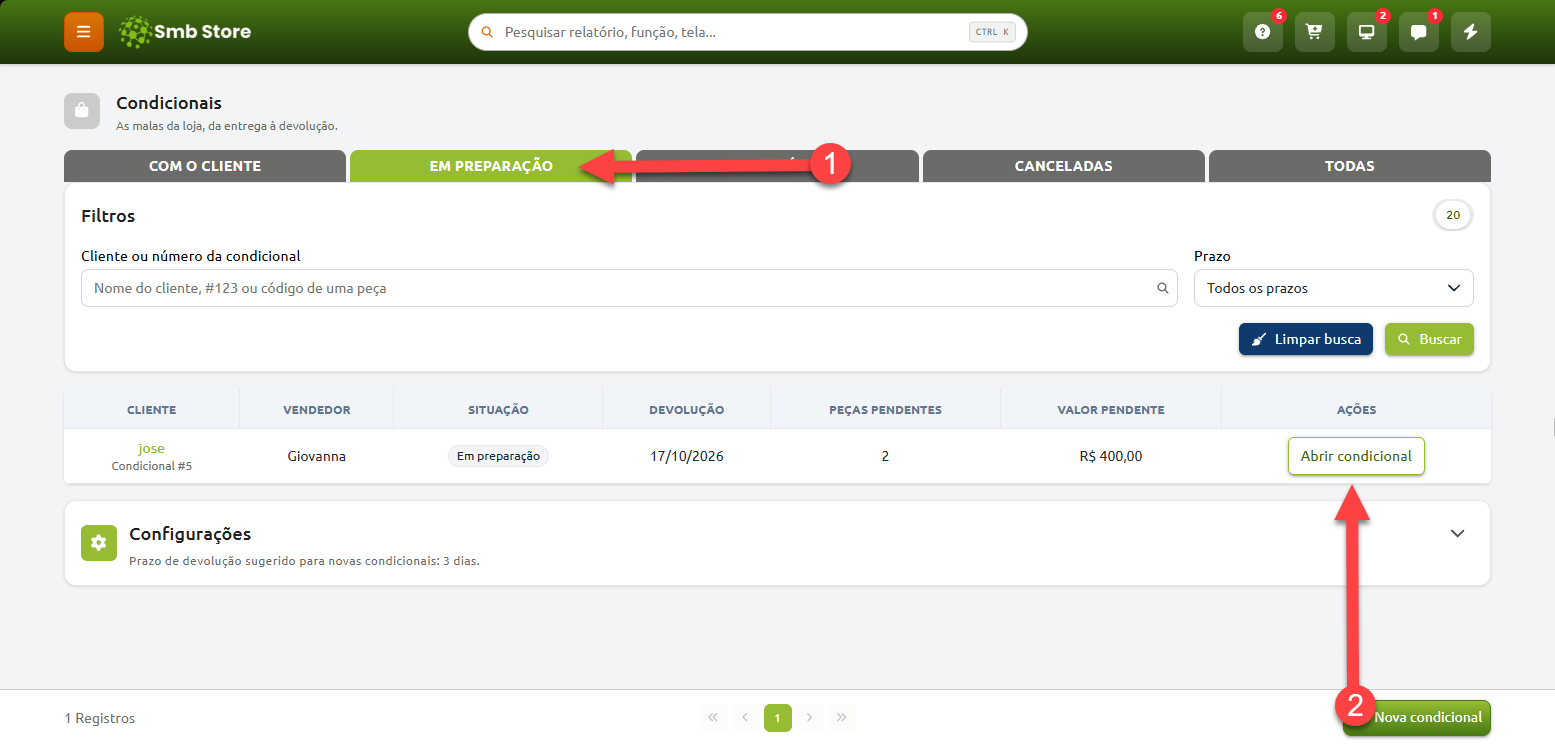Viewport: 1555px width, 745px height.
Task: Expand the Configurações section chevron
Action: pos(1457,533)
